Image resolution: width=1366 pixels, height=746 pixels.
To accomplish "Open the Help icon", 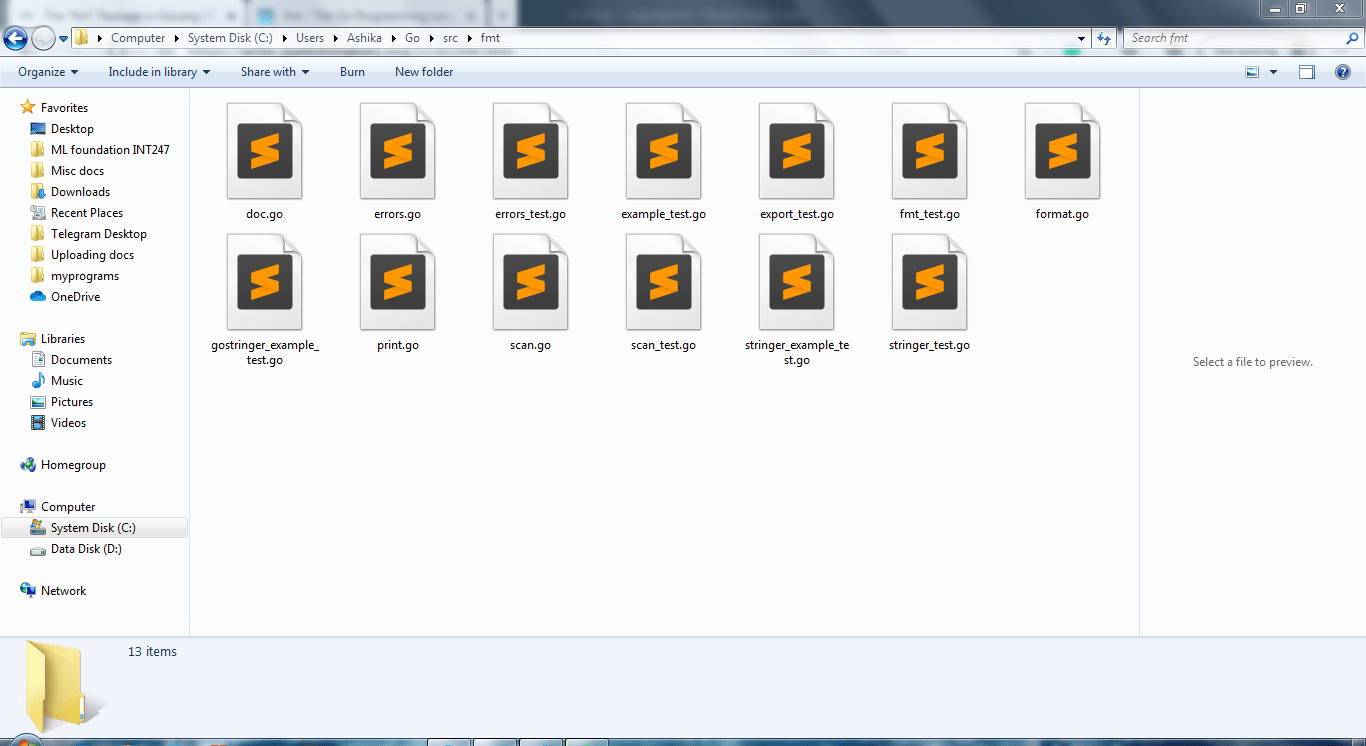I will (1343, 72).
